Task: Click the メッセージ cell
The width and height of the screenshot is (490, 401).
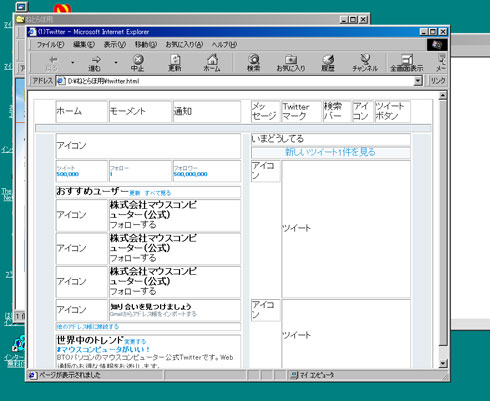Action: coord(265,111)
